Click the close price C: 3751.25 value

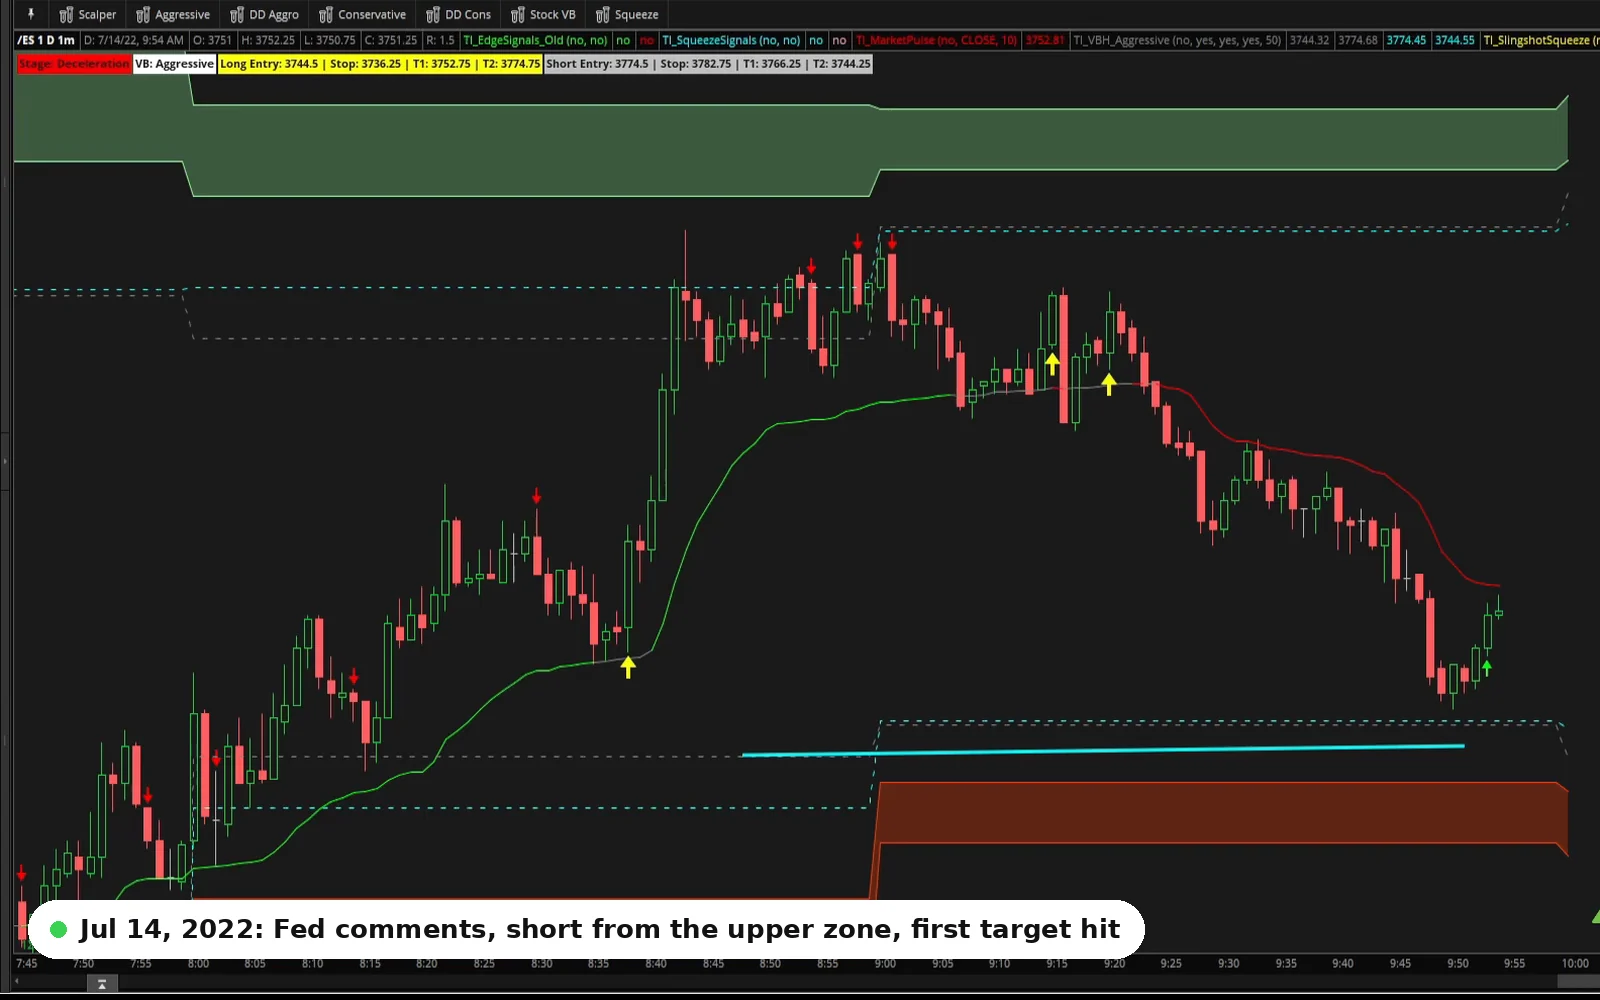391,40
